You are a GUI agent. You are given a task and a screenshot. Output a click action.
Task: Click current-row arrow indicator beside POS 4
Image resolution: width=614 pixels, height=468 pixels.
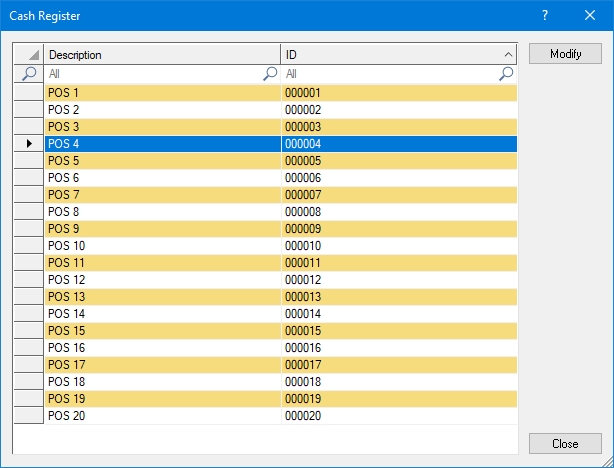pos(29,144)
